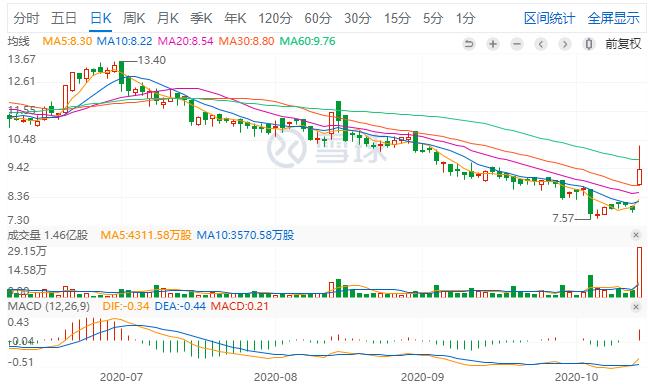The width and height of the screenshot is (648, 390).
Task: Click the undo/reset chart icon
Action: click(469, 44)
